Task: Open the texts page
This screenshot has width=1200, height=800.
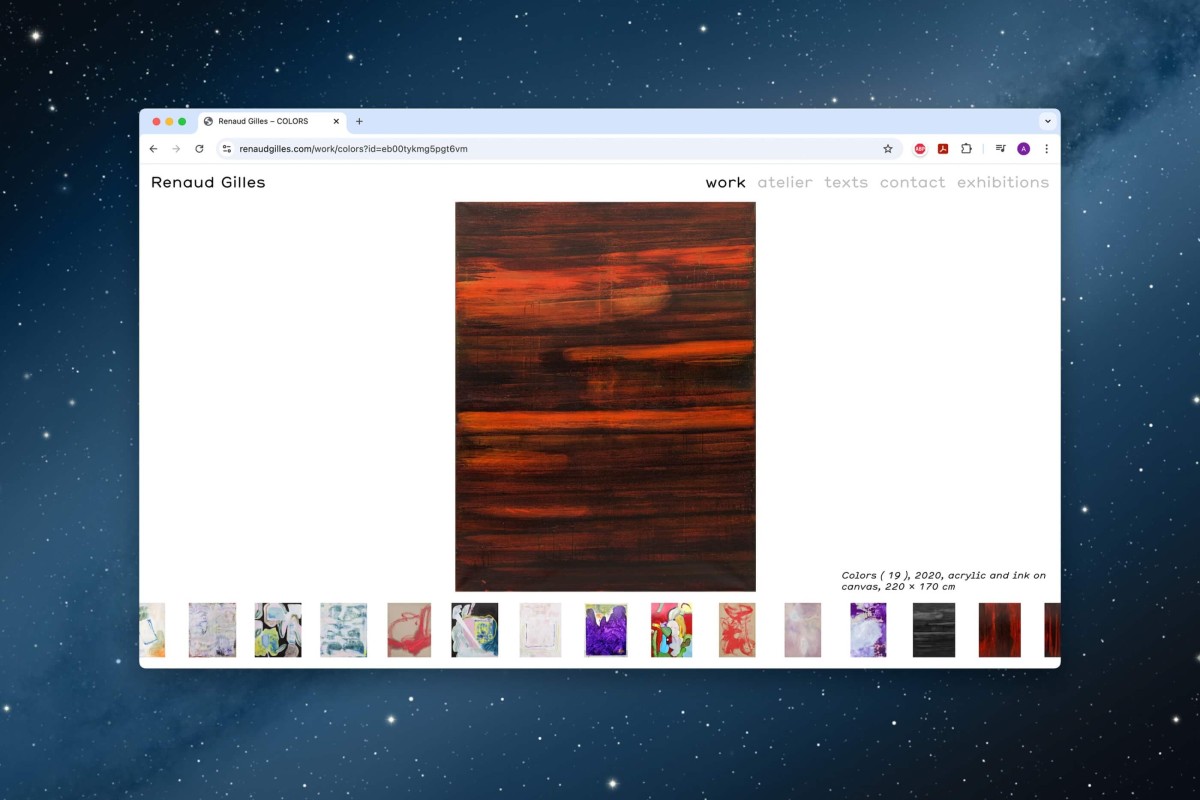Action: (x=846, y=182)
